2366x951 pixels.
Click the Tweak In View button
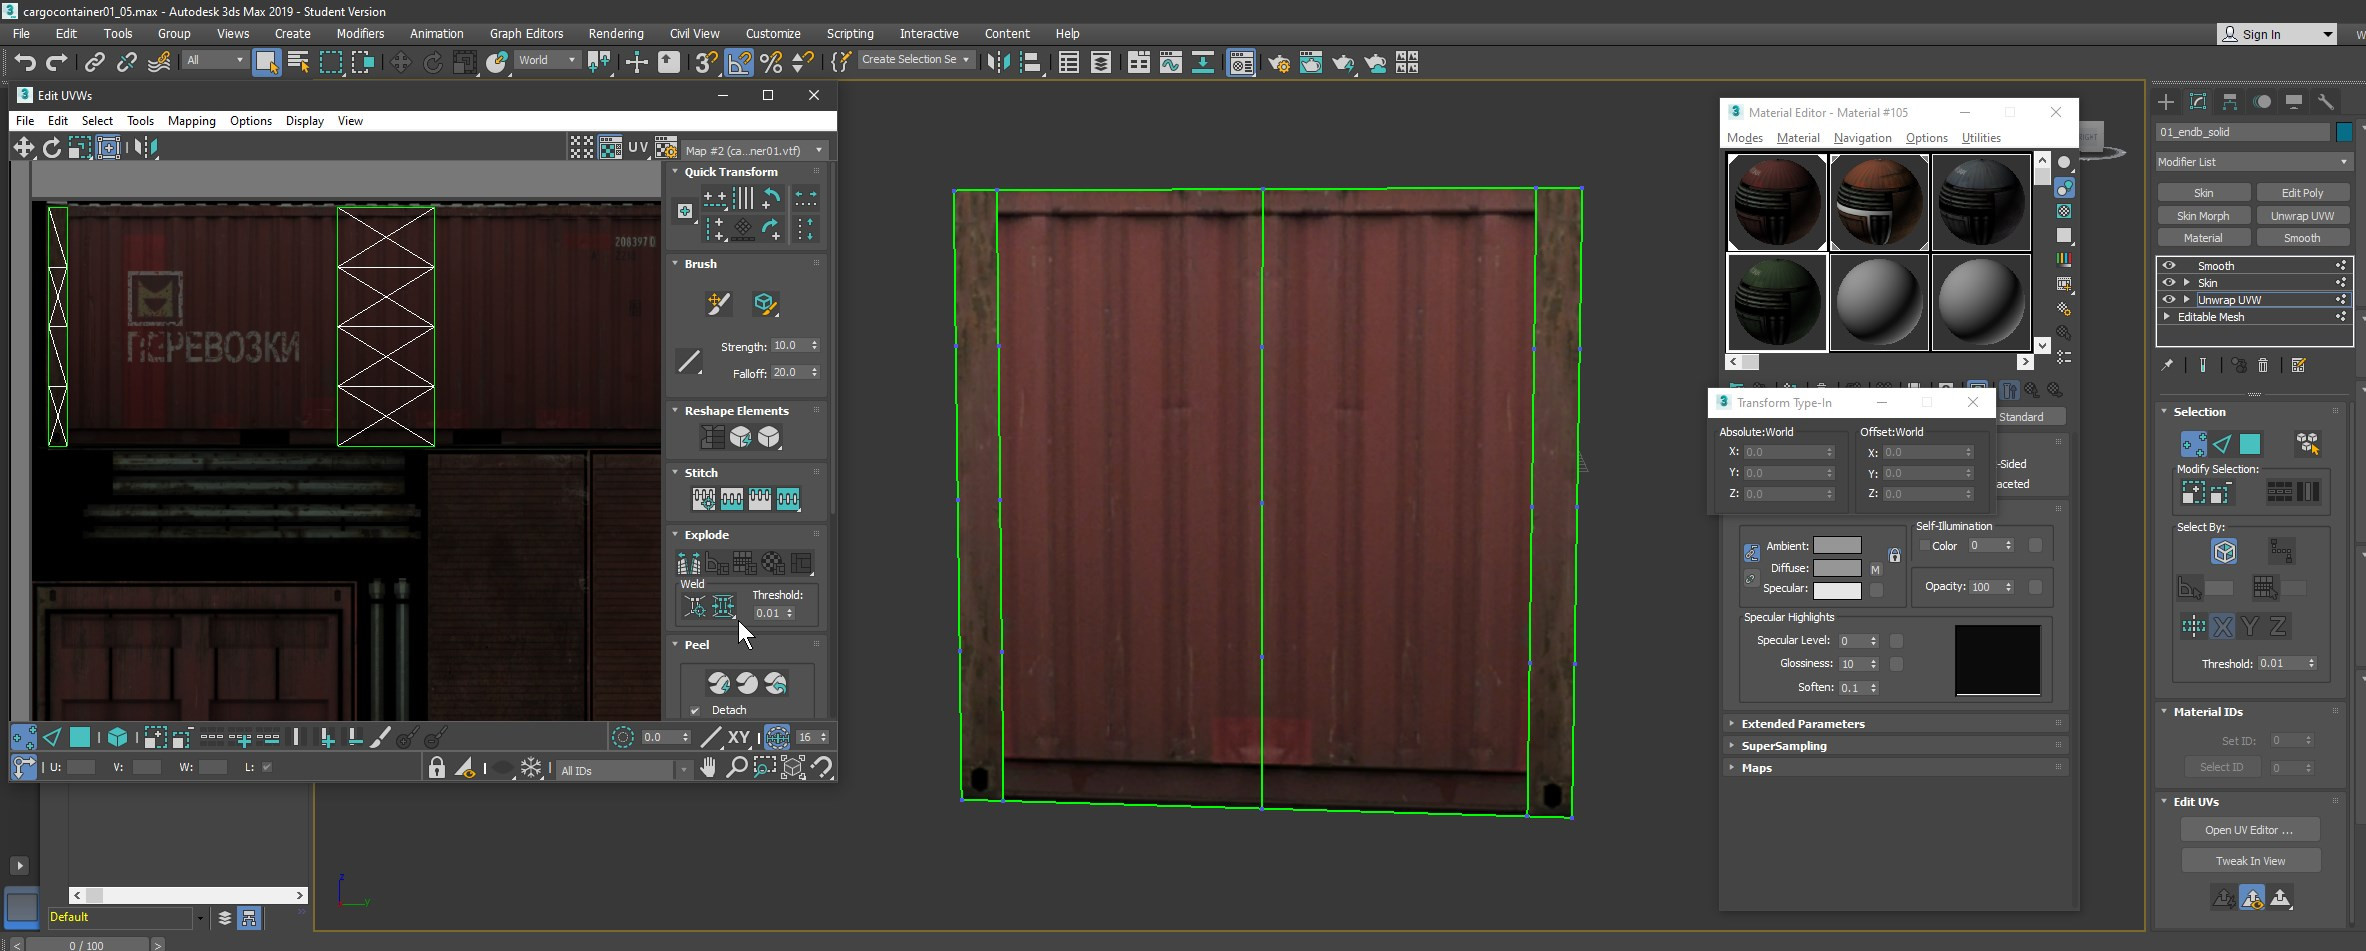[2249, 860]
